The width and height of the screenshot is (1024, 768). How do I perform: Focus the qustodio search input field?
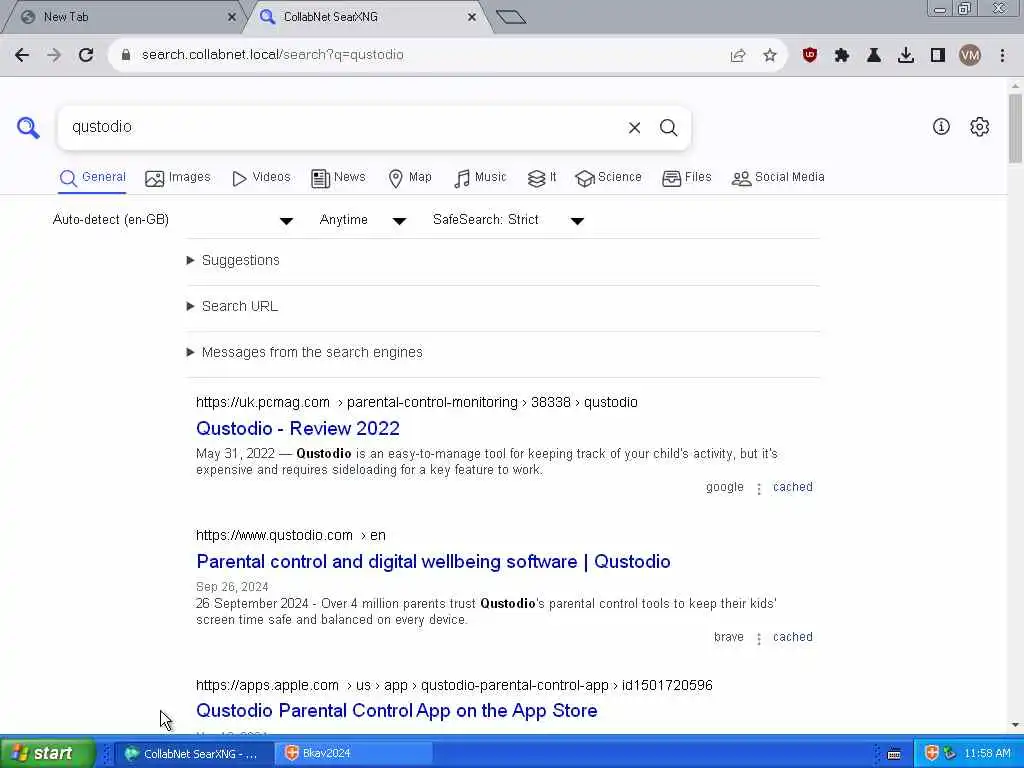click(x=340, y=127)
